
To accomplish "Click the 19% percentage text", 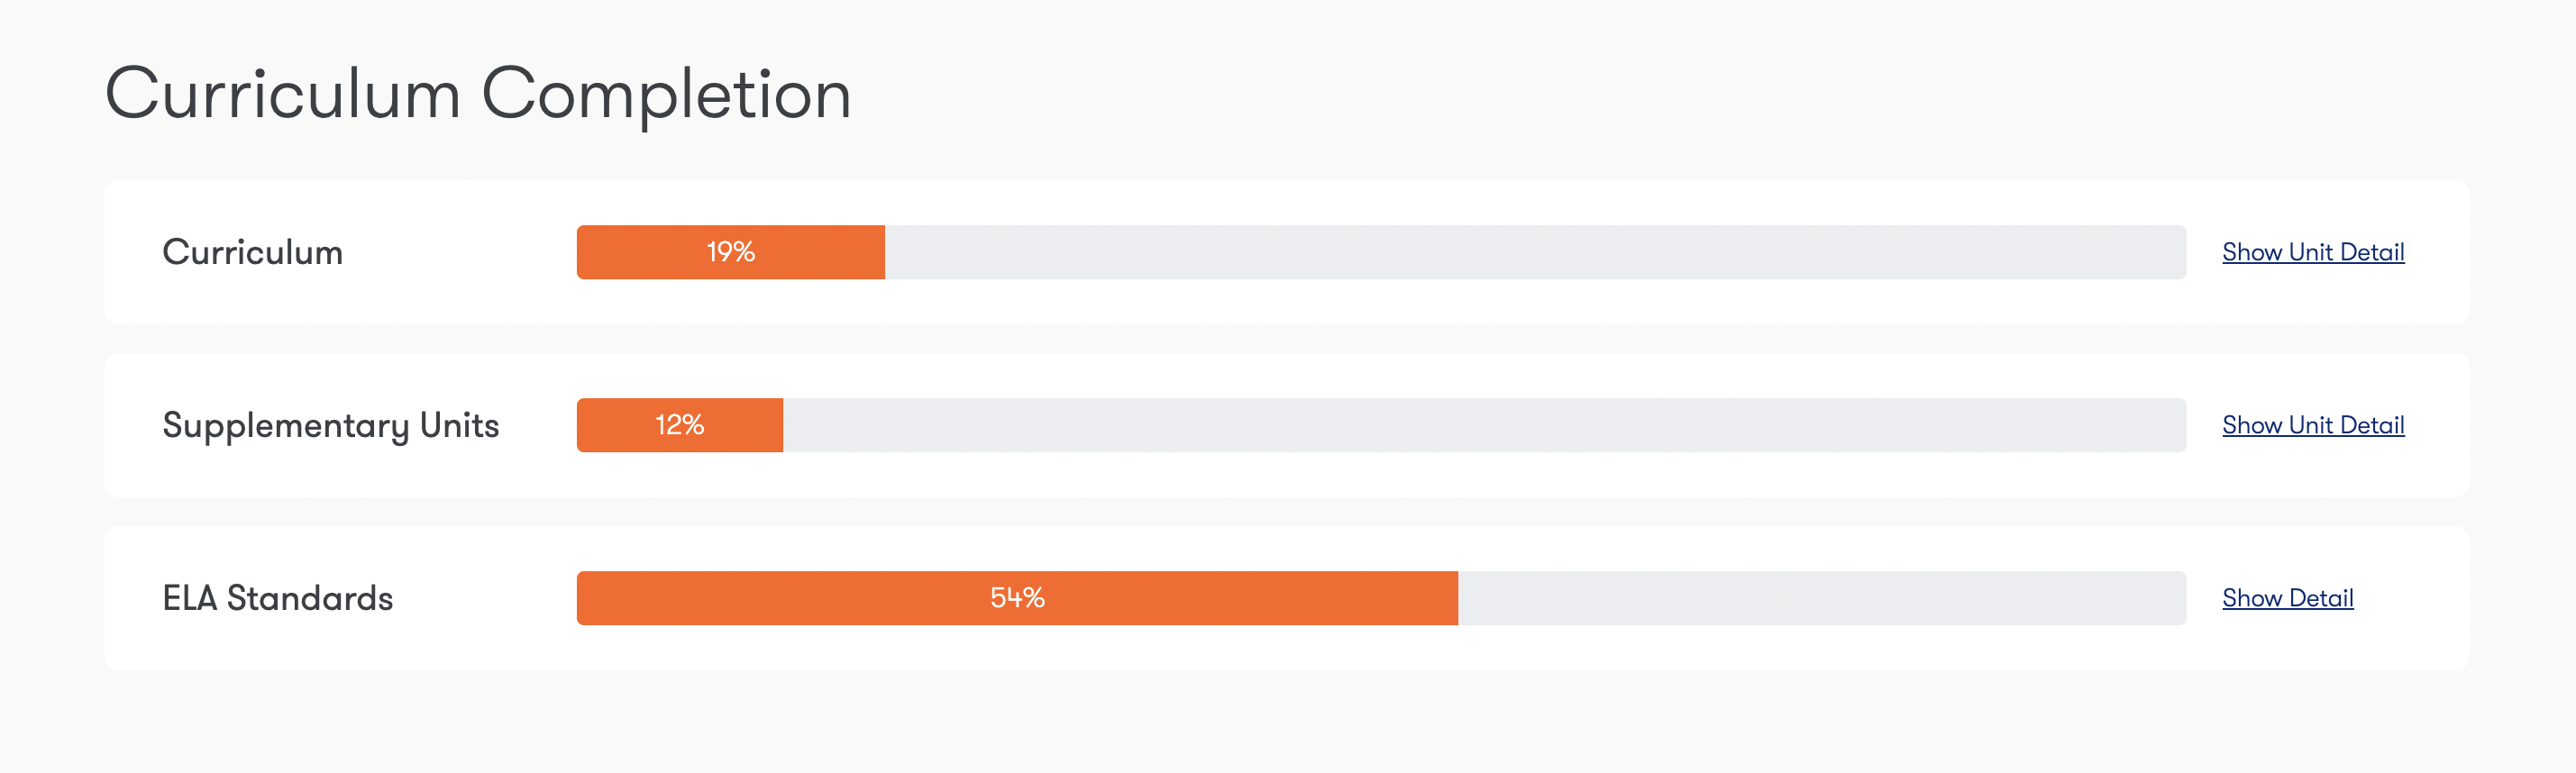I will tap(731, 252).
